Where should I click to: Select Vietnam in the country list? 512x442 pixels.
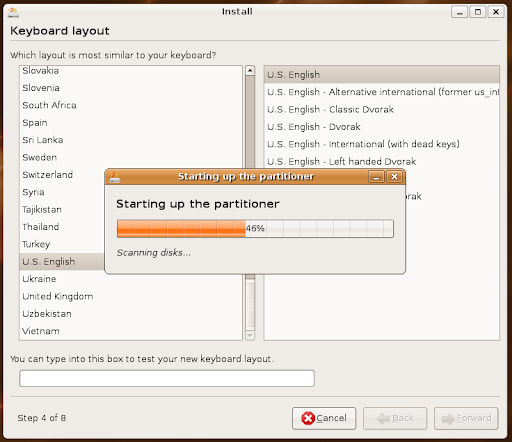pos(131,331)
